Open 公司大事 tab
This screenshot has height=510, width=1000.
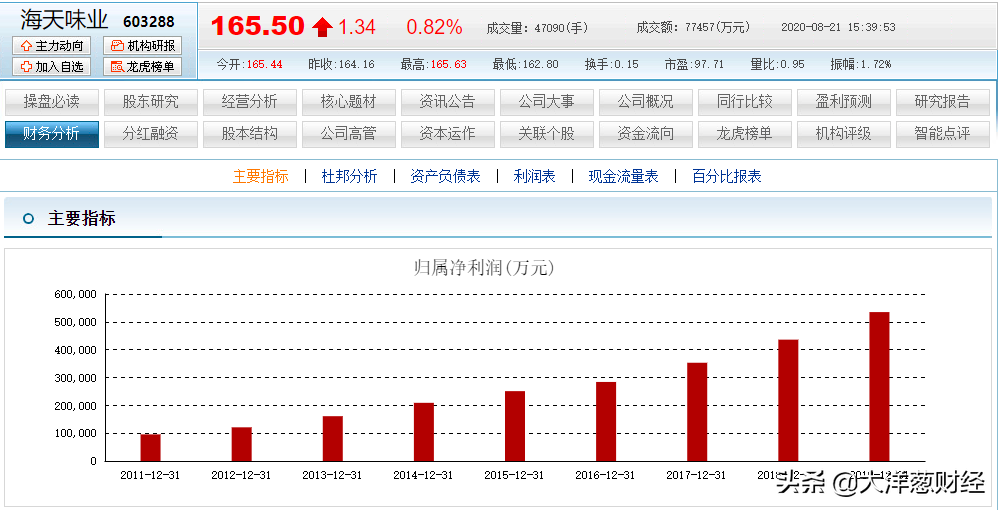(x=547, y=102)
